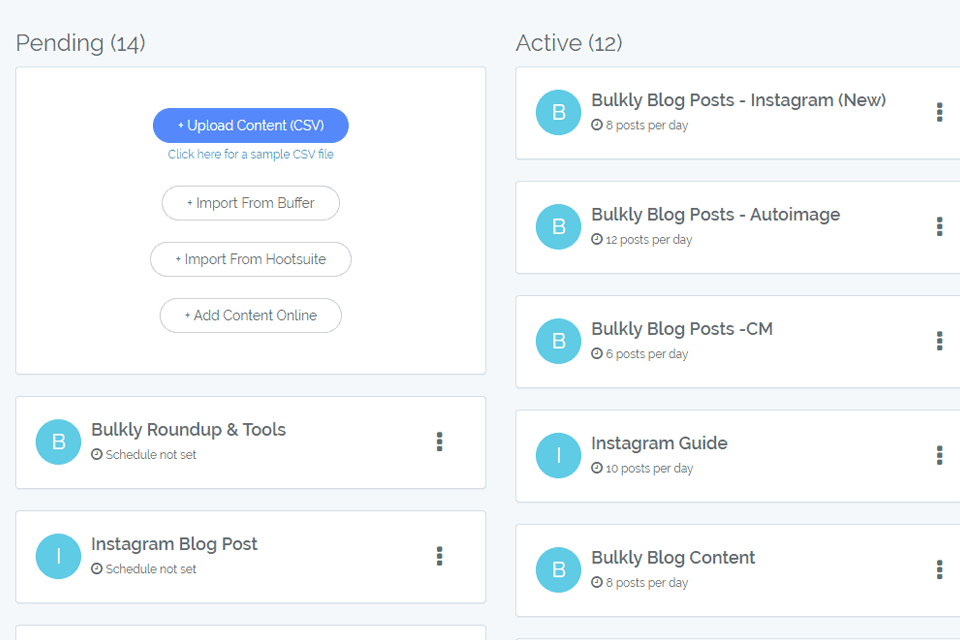960x640 pixels.
Task: Open kebab menu for Instagram Blog Post
Action: click(x=439, y=556)
